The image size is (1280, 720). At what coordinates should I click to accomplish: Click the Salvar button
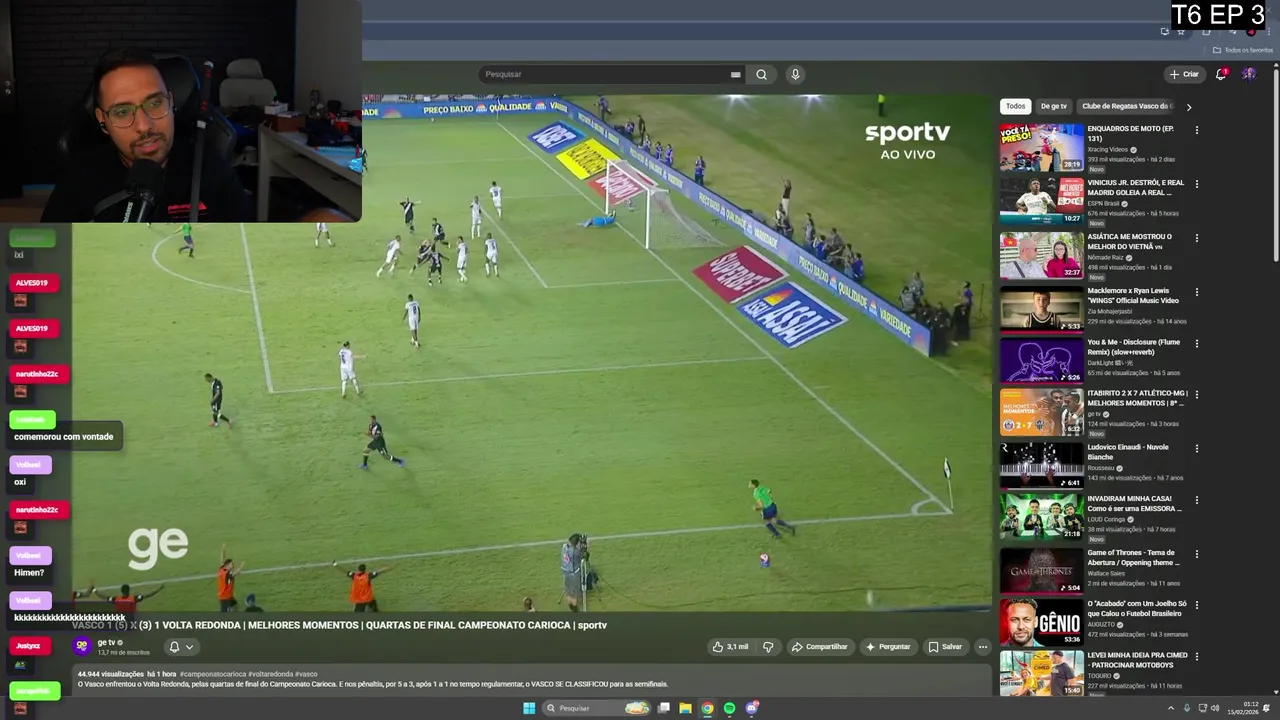click(945, 647)
